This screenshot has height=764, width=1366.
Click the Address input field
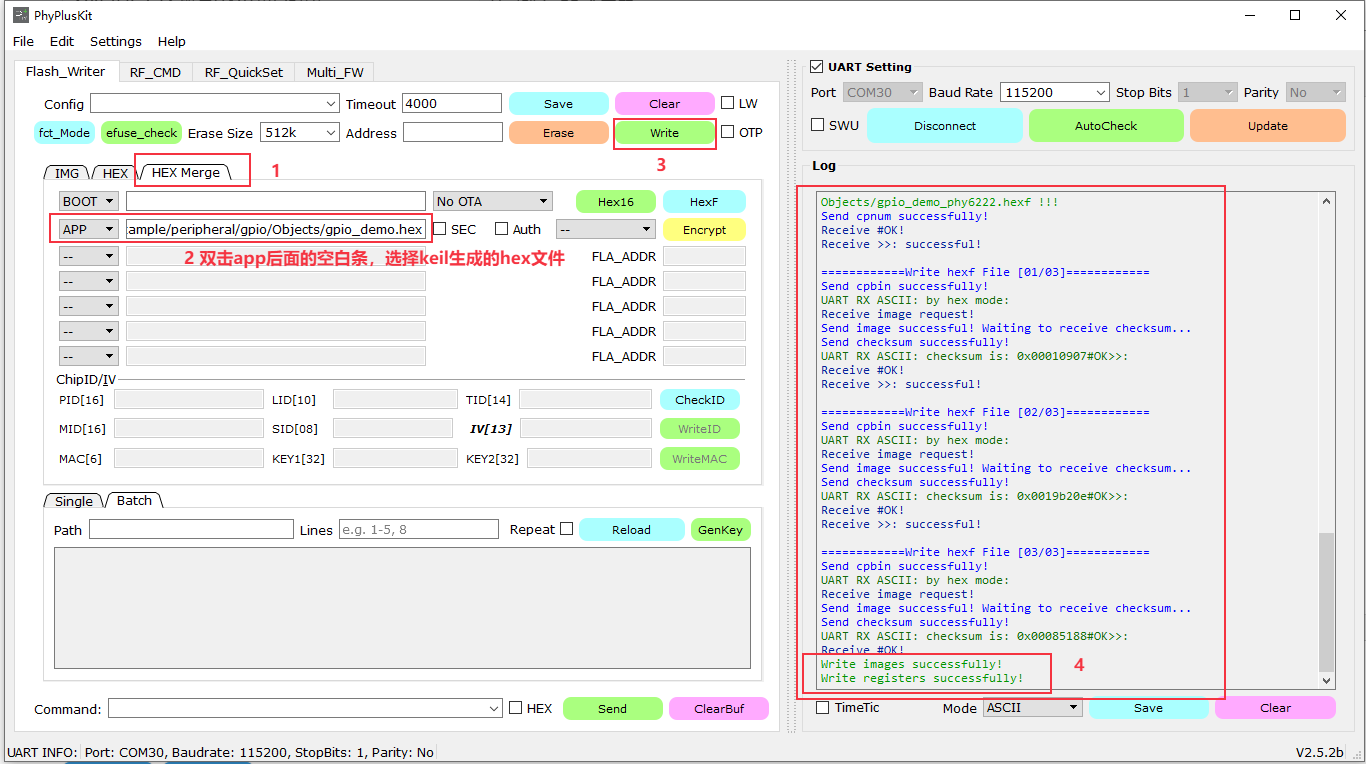453,132
